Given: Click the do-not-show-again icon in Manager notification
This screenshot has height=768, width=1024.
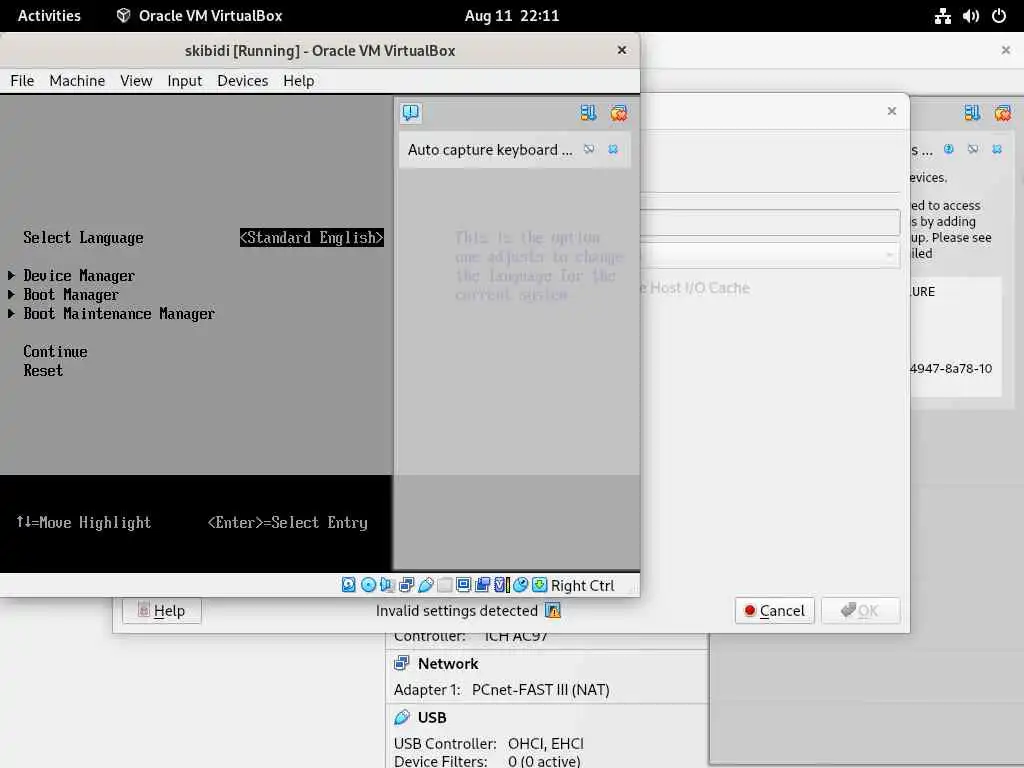Looking at the screenshot, I should [x=973, y=150].
